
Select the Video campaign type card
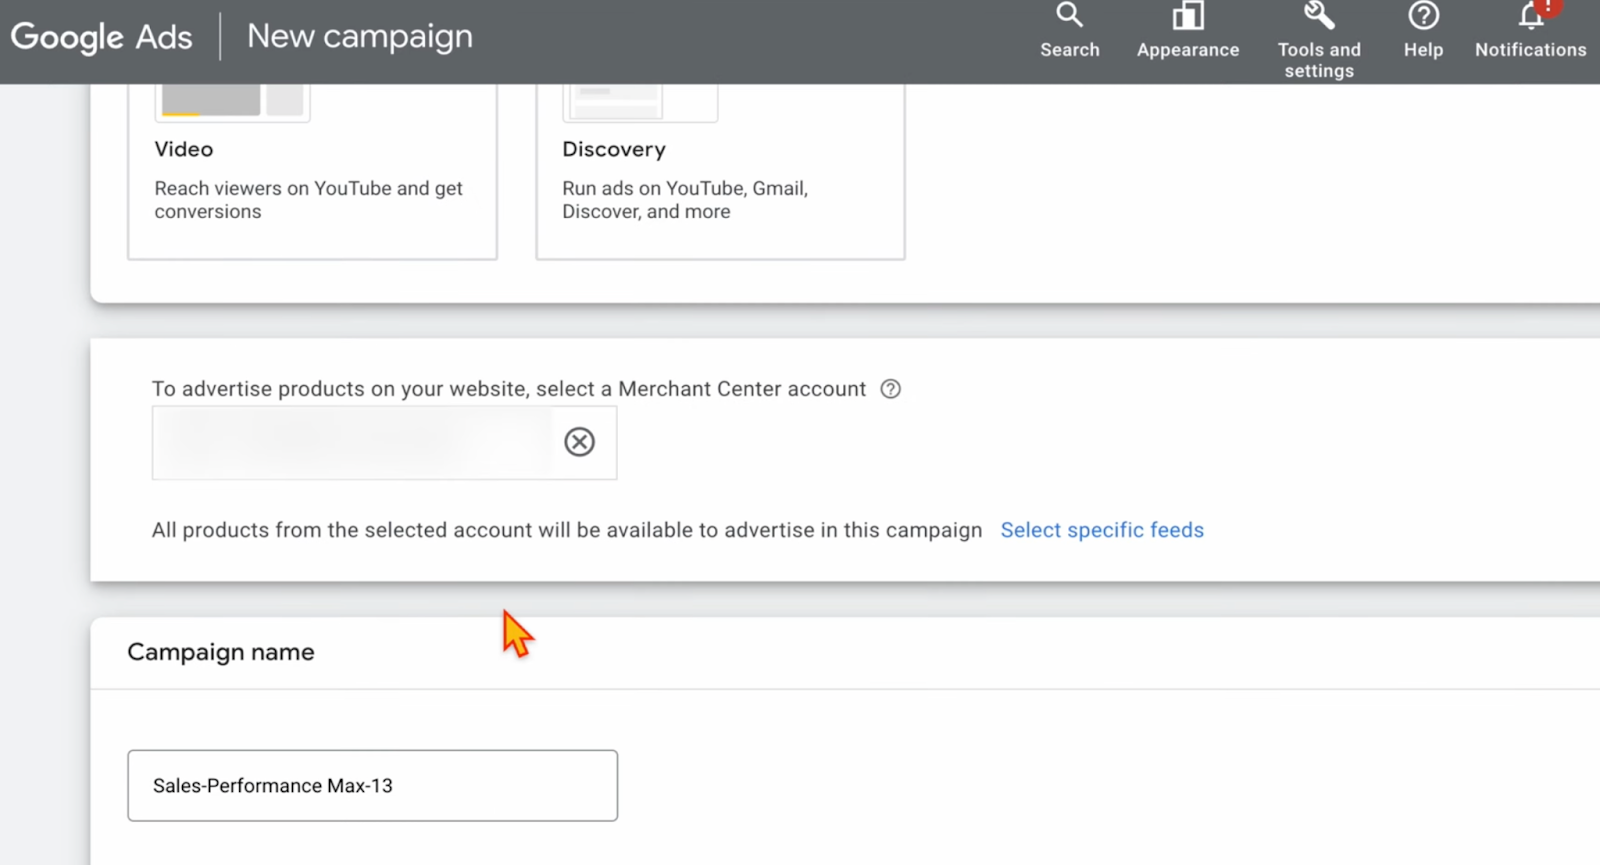click(312, 170)
